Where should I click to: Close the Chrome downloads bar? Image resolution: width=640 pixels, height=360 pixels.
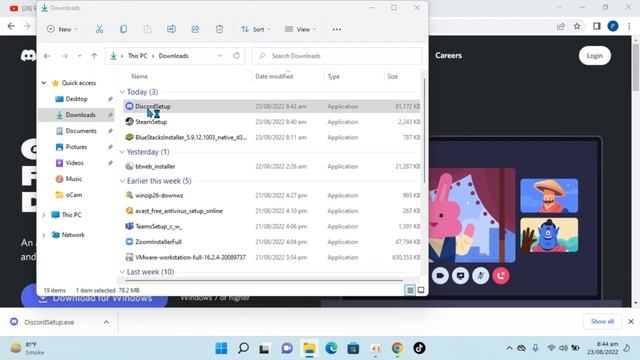[x=631, y=322]
